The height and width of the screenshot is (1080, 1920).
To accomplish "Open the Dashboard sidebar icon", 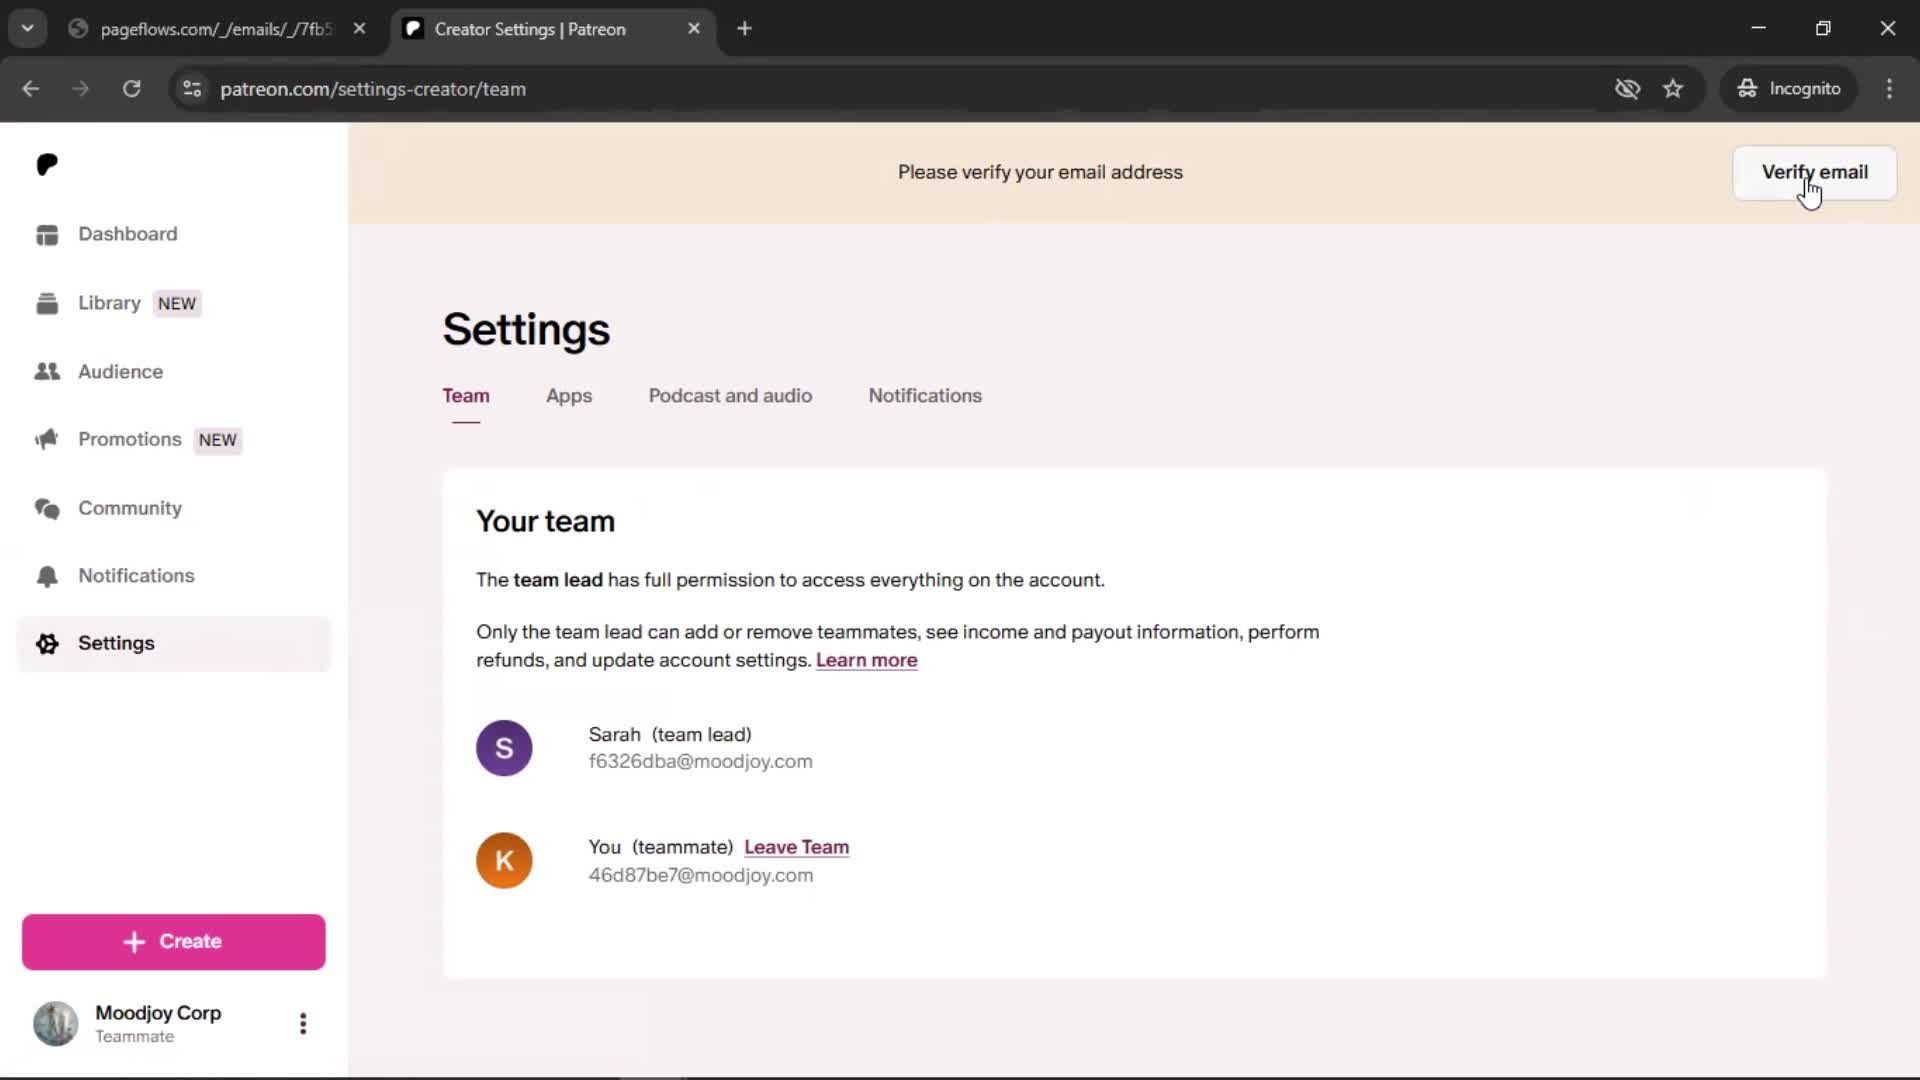I will 47,235.
